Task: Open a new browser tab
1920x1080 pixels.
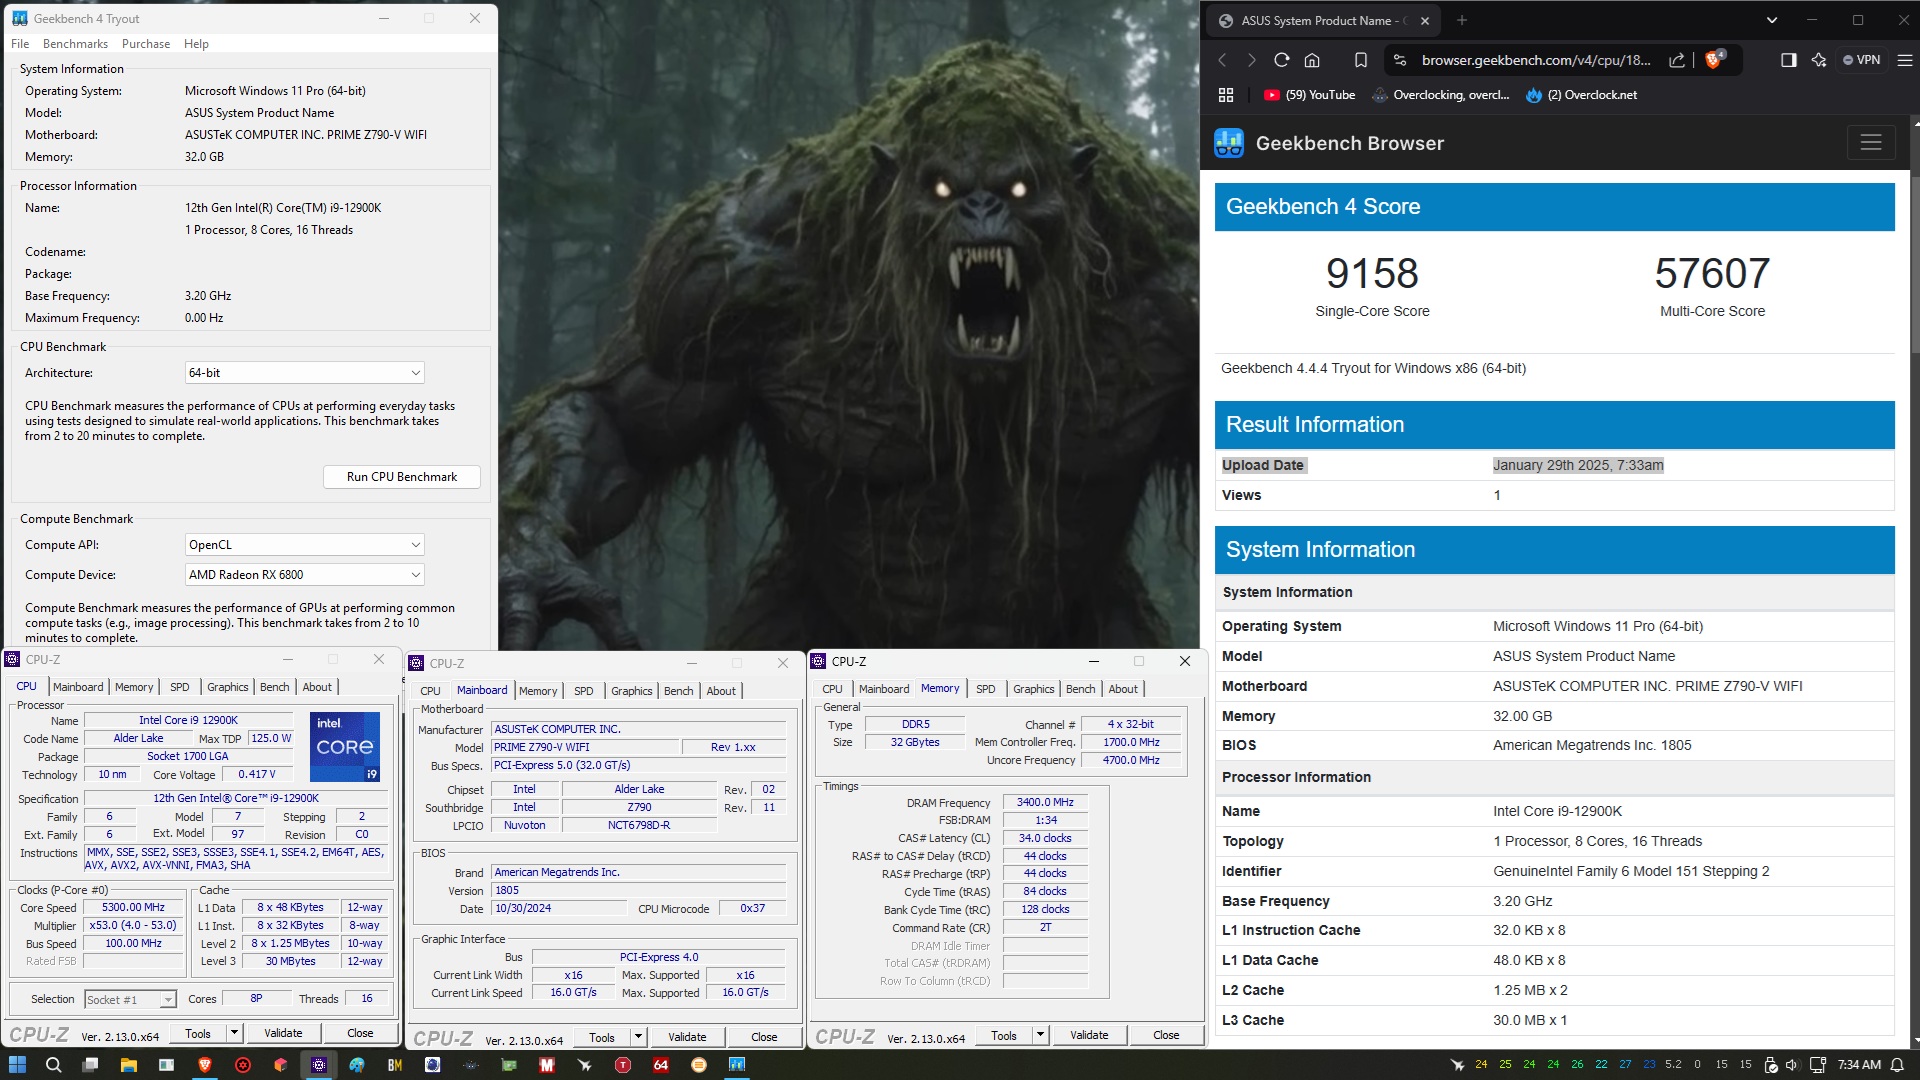Action: point(1462,20)
